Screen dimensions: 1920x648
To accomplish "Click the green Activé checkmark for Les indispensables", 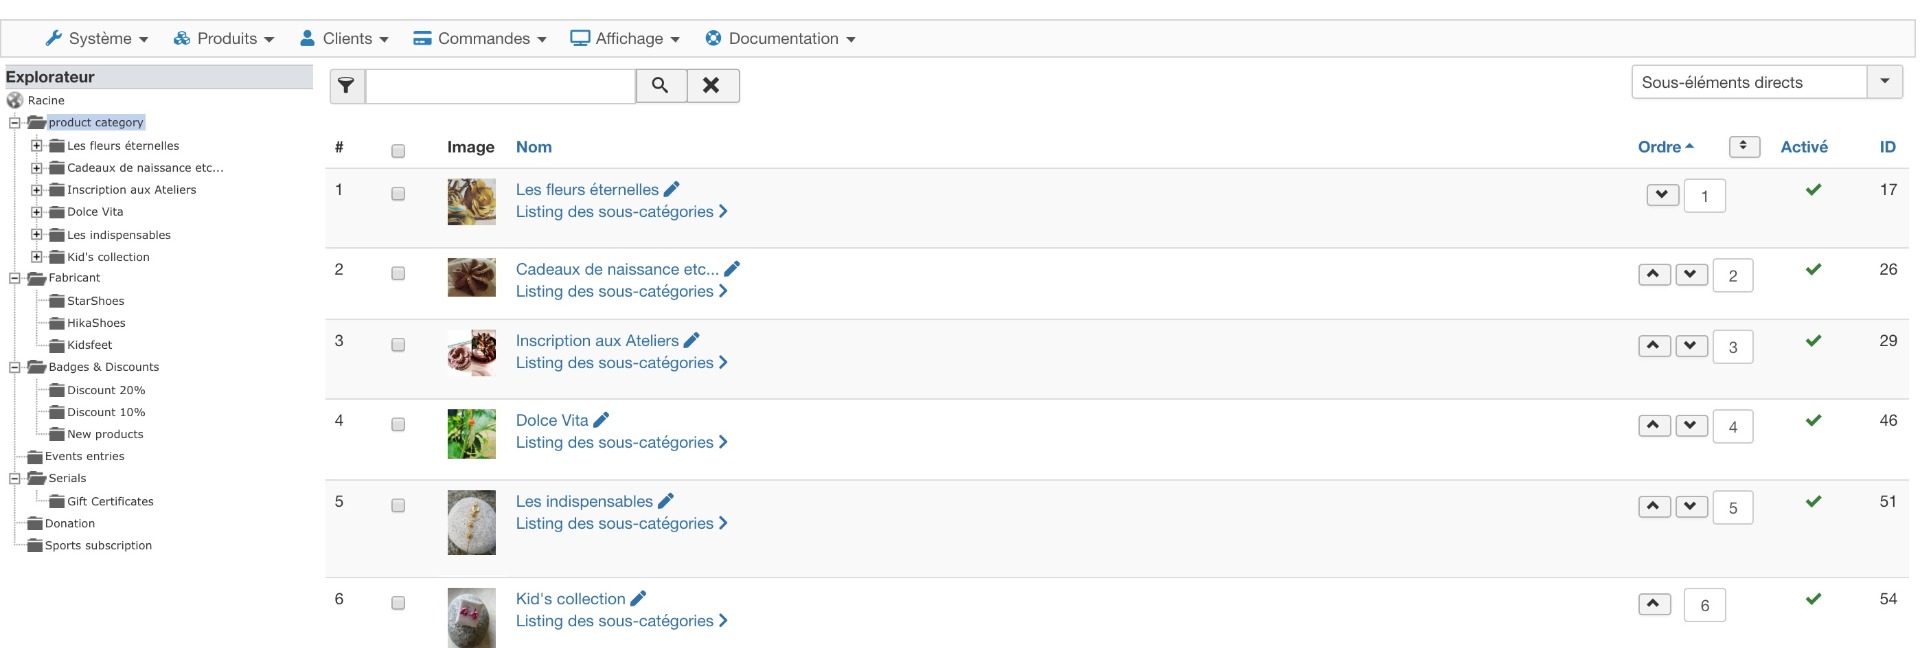I will (x=1813, y=501).
